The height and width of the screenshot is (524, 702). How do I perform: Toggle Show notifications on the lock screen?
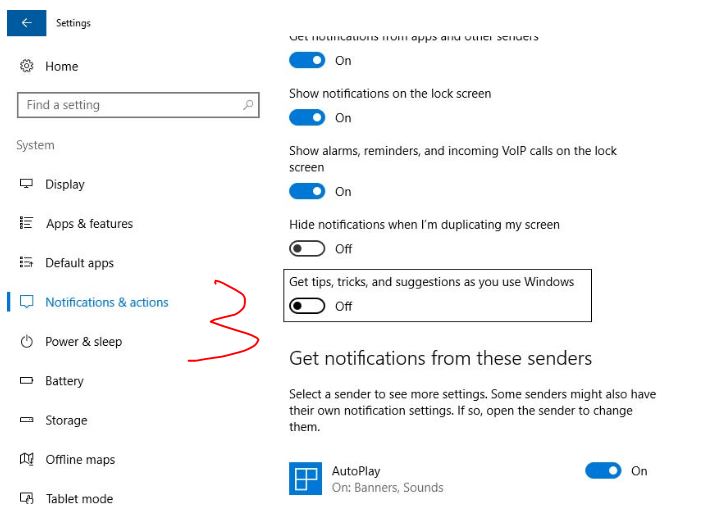click(x=307, y=118)
